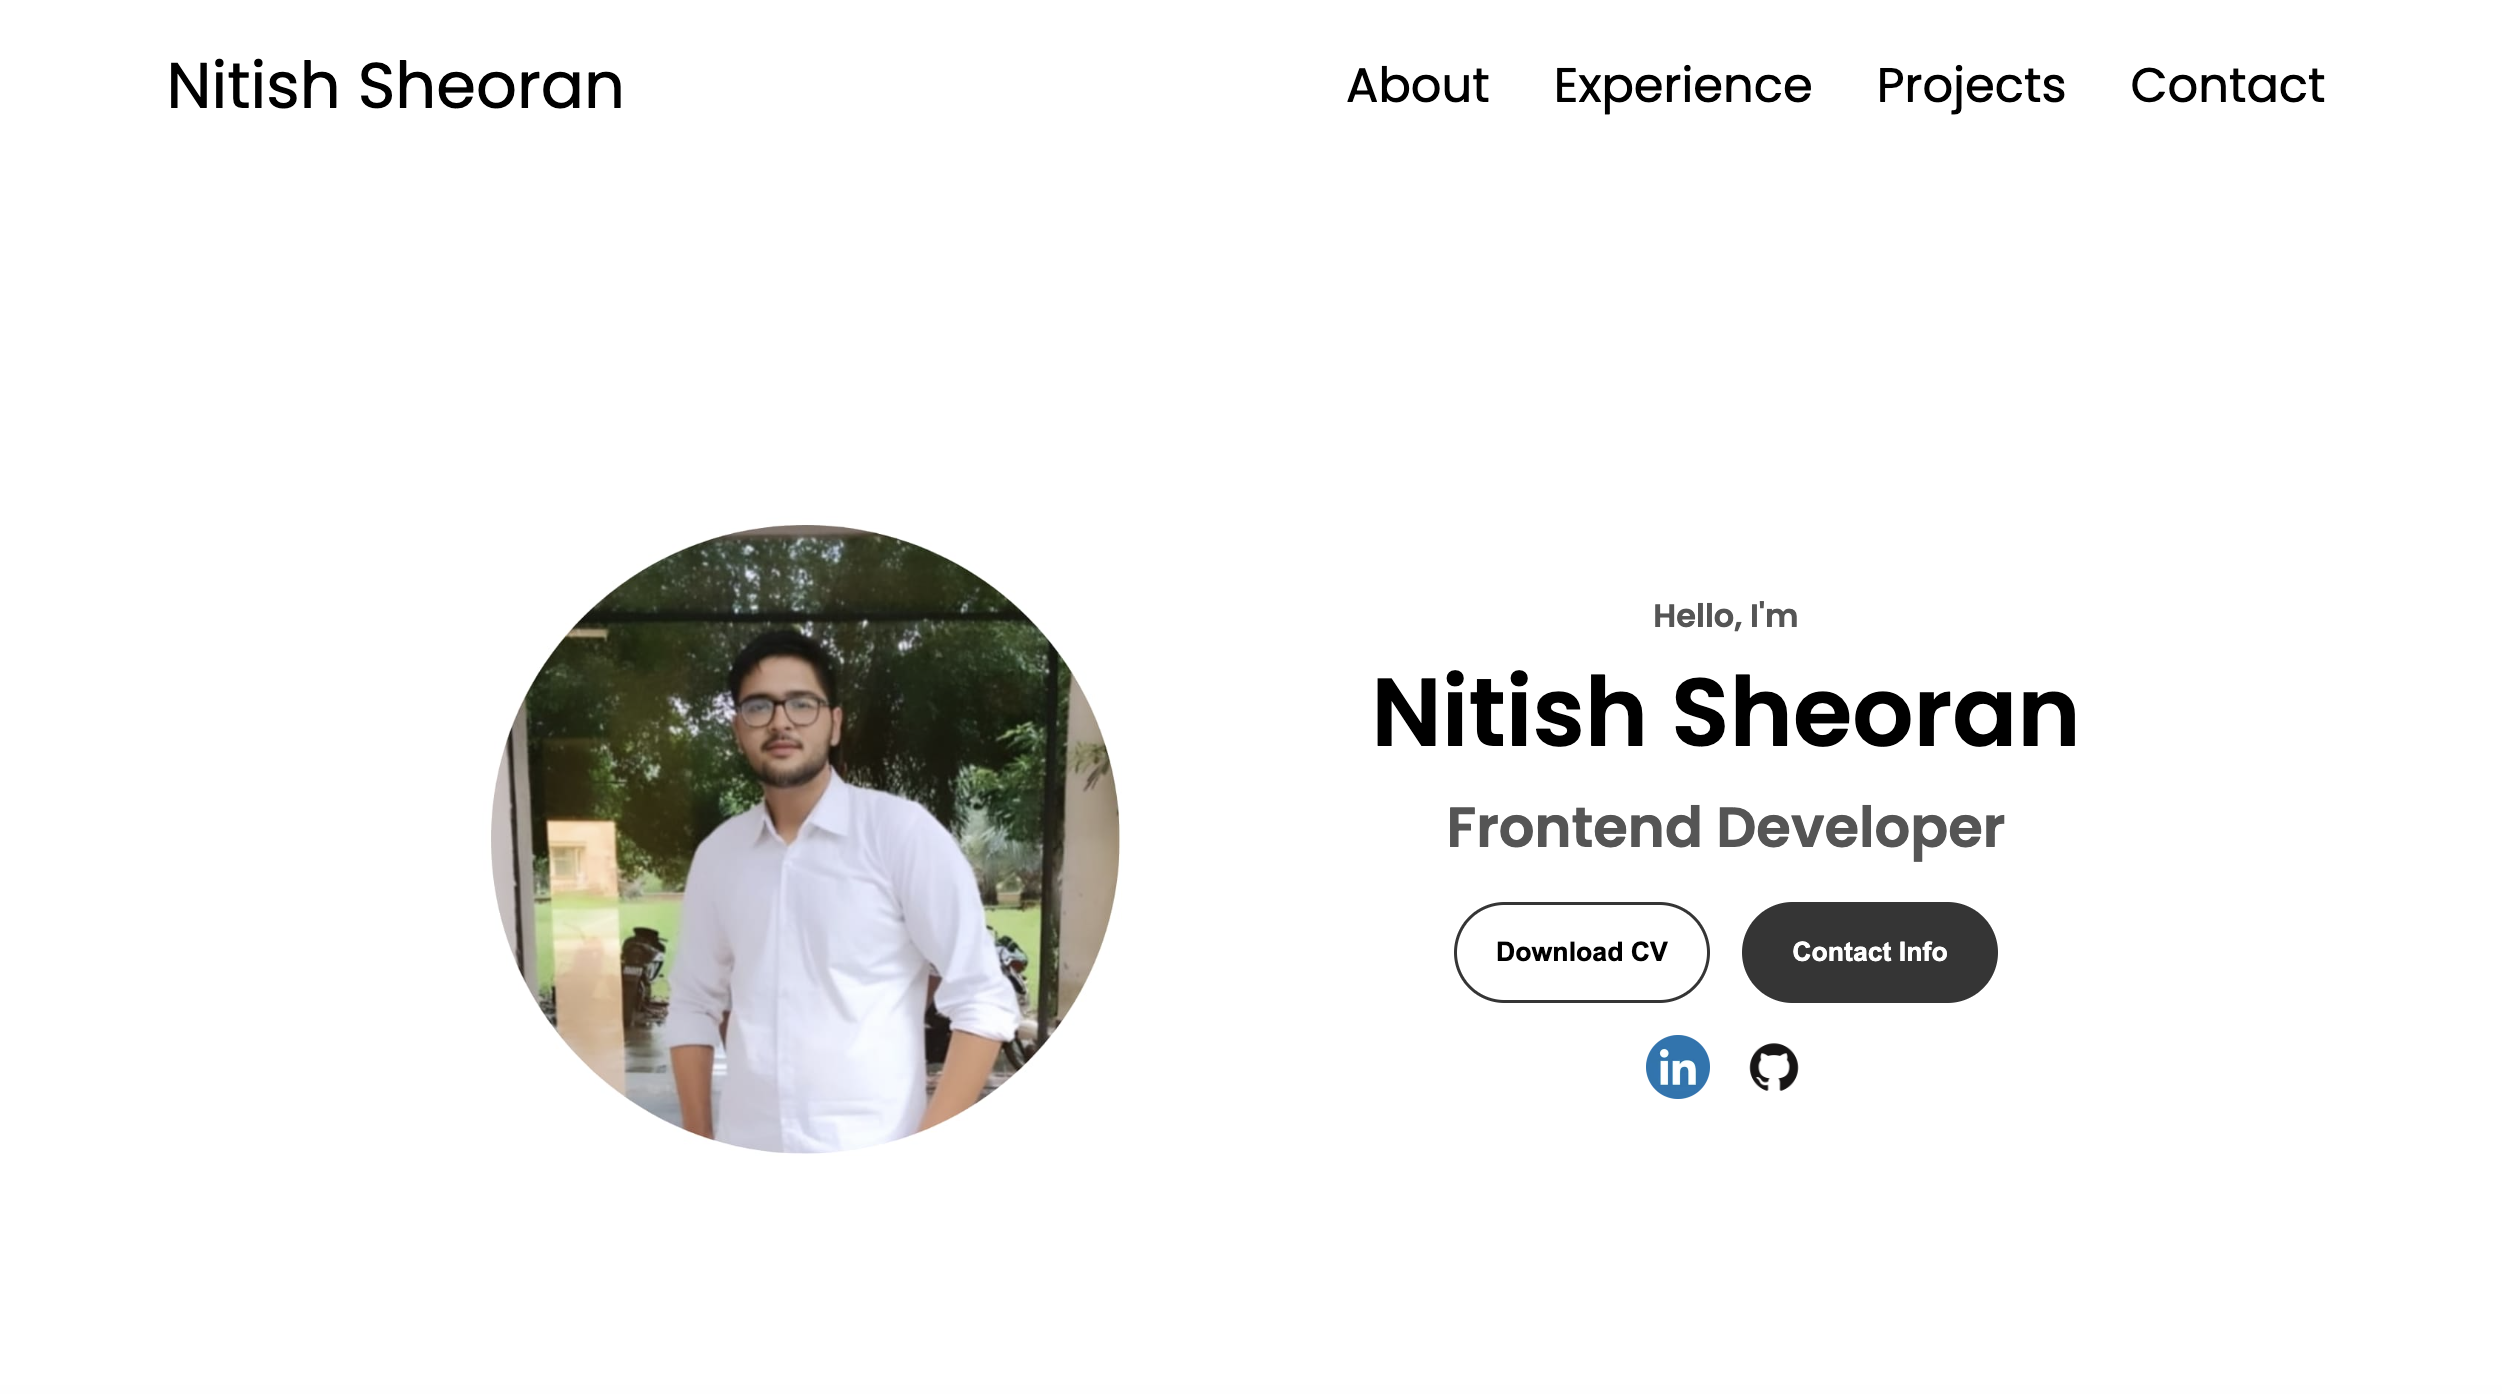This screenshot has height=1394, width=2502.
Task: Click the Nitish Sheoran logo in header
Action: [395, 85]
